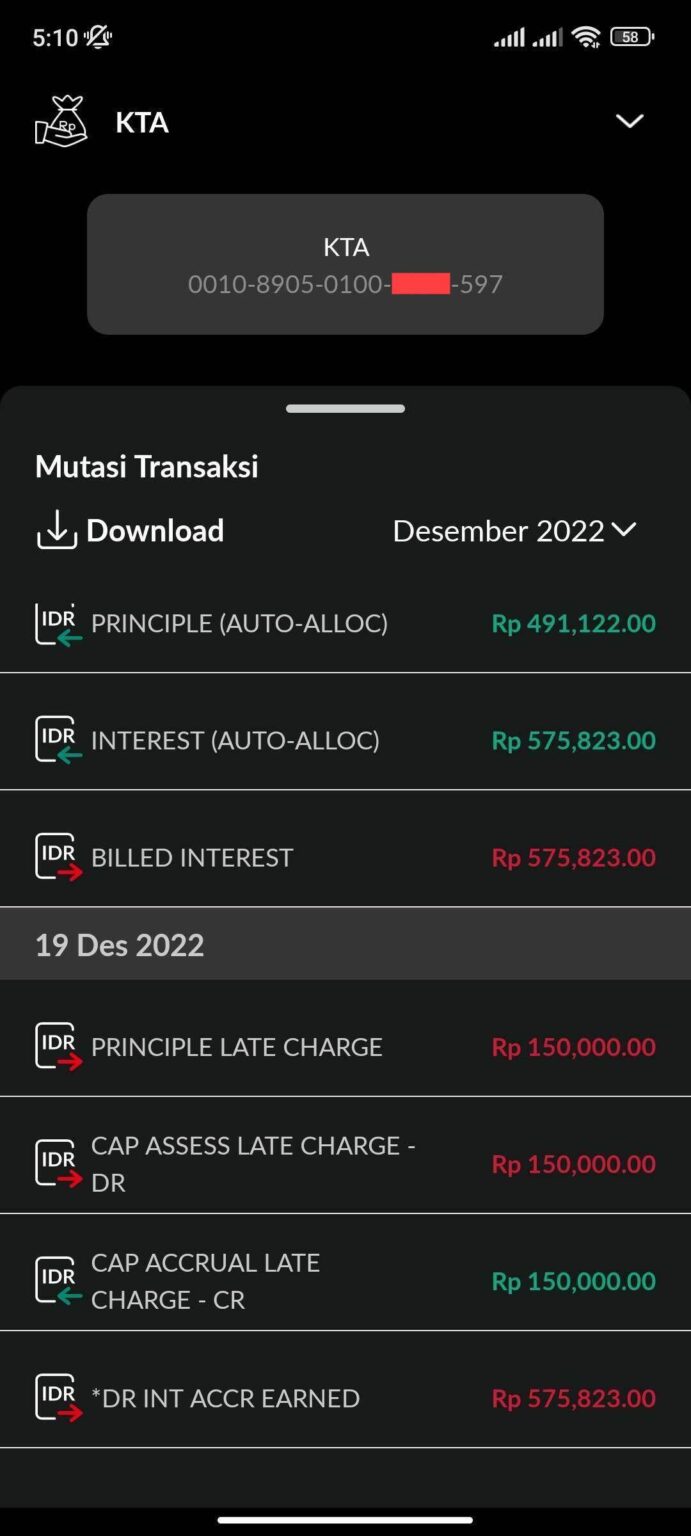The image size is (691, 1536).
Task: Tap the INTEREST (AUTO-ALLOC) credit icon
Action: [x=58, y=741]
